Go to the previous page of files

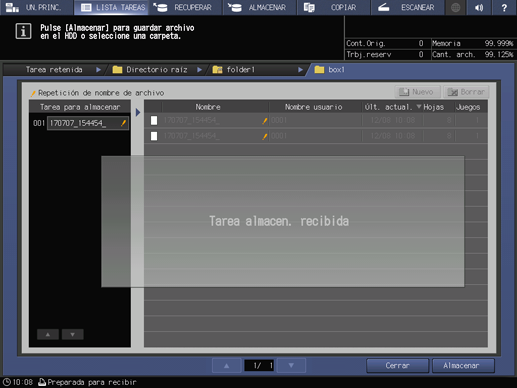coord(227,366)
